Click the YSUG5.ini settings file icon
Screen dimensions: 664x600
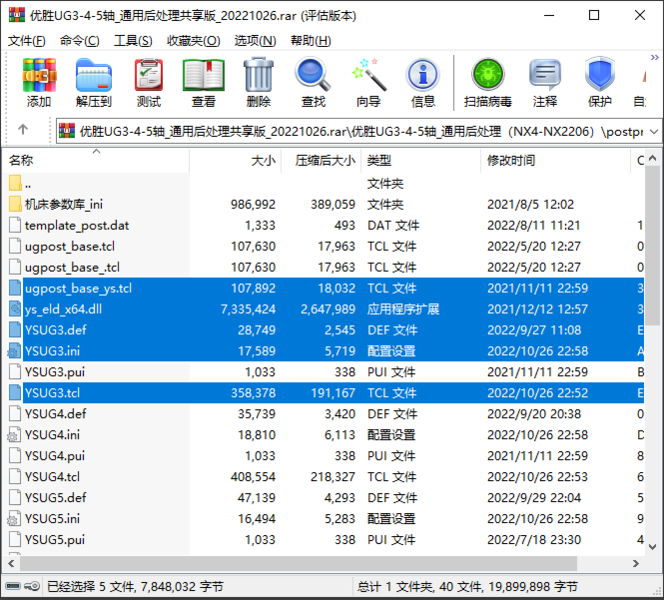[x=14, y=518]
